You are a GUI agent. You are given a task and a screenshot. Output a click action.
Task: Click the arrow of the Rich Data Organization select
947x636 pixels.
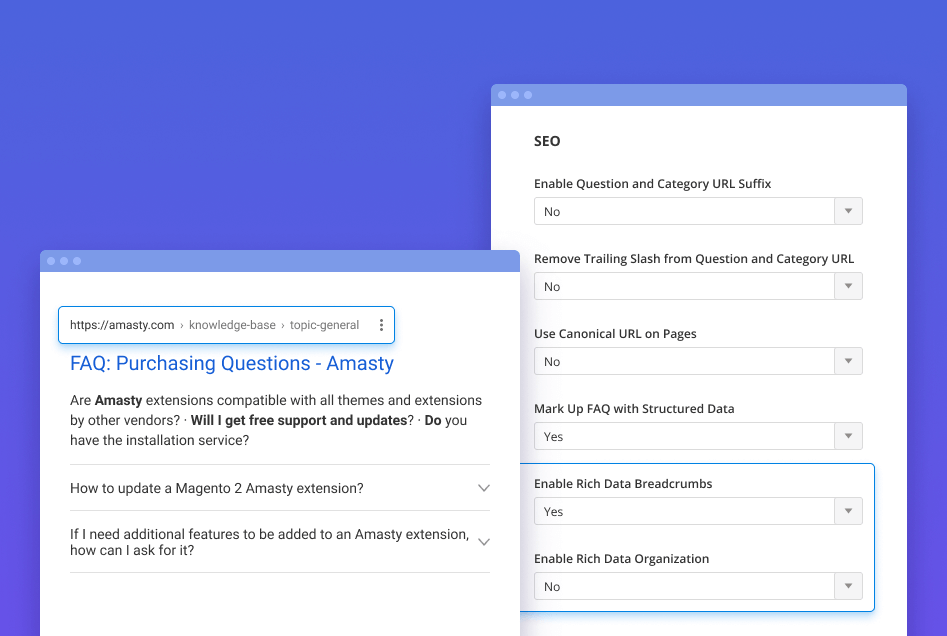coord(848,587)
